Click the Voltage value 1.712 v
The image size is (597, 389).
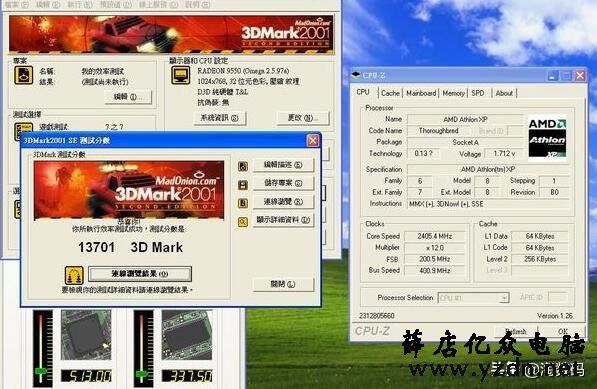click(x=504, y=153)
